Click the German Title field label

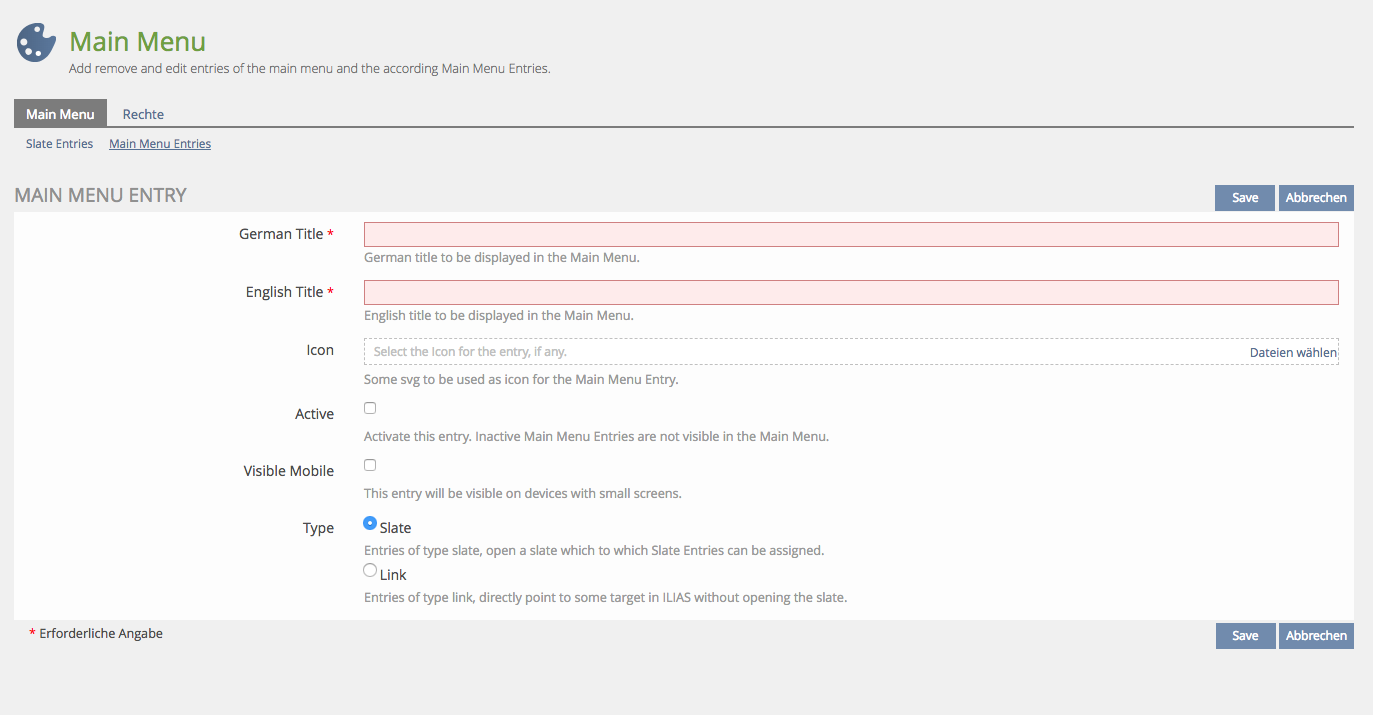(x=281, y=234)
